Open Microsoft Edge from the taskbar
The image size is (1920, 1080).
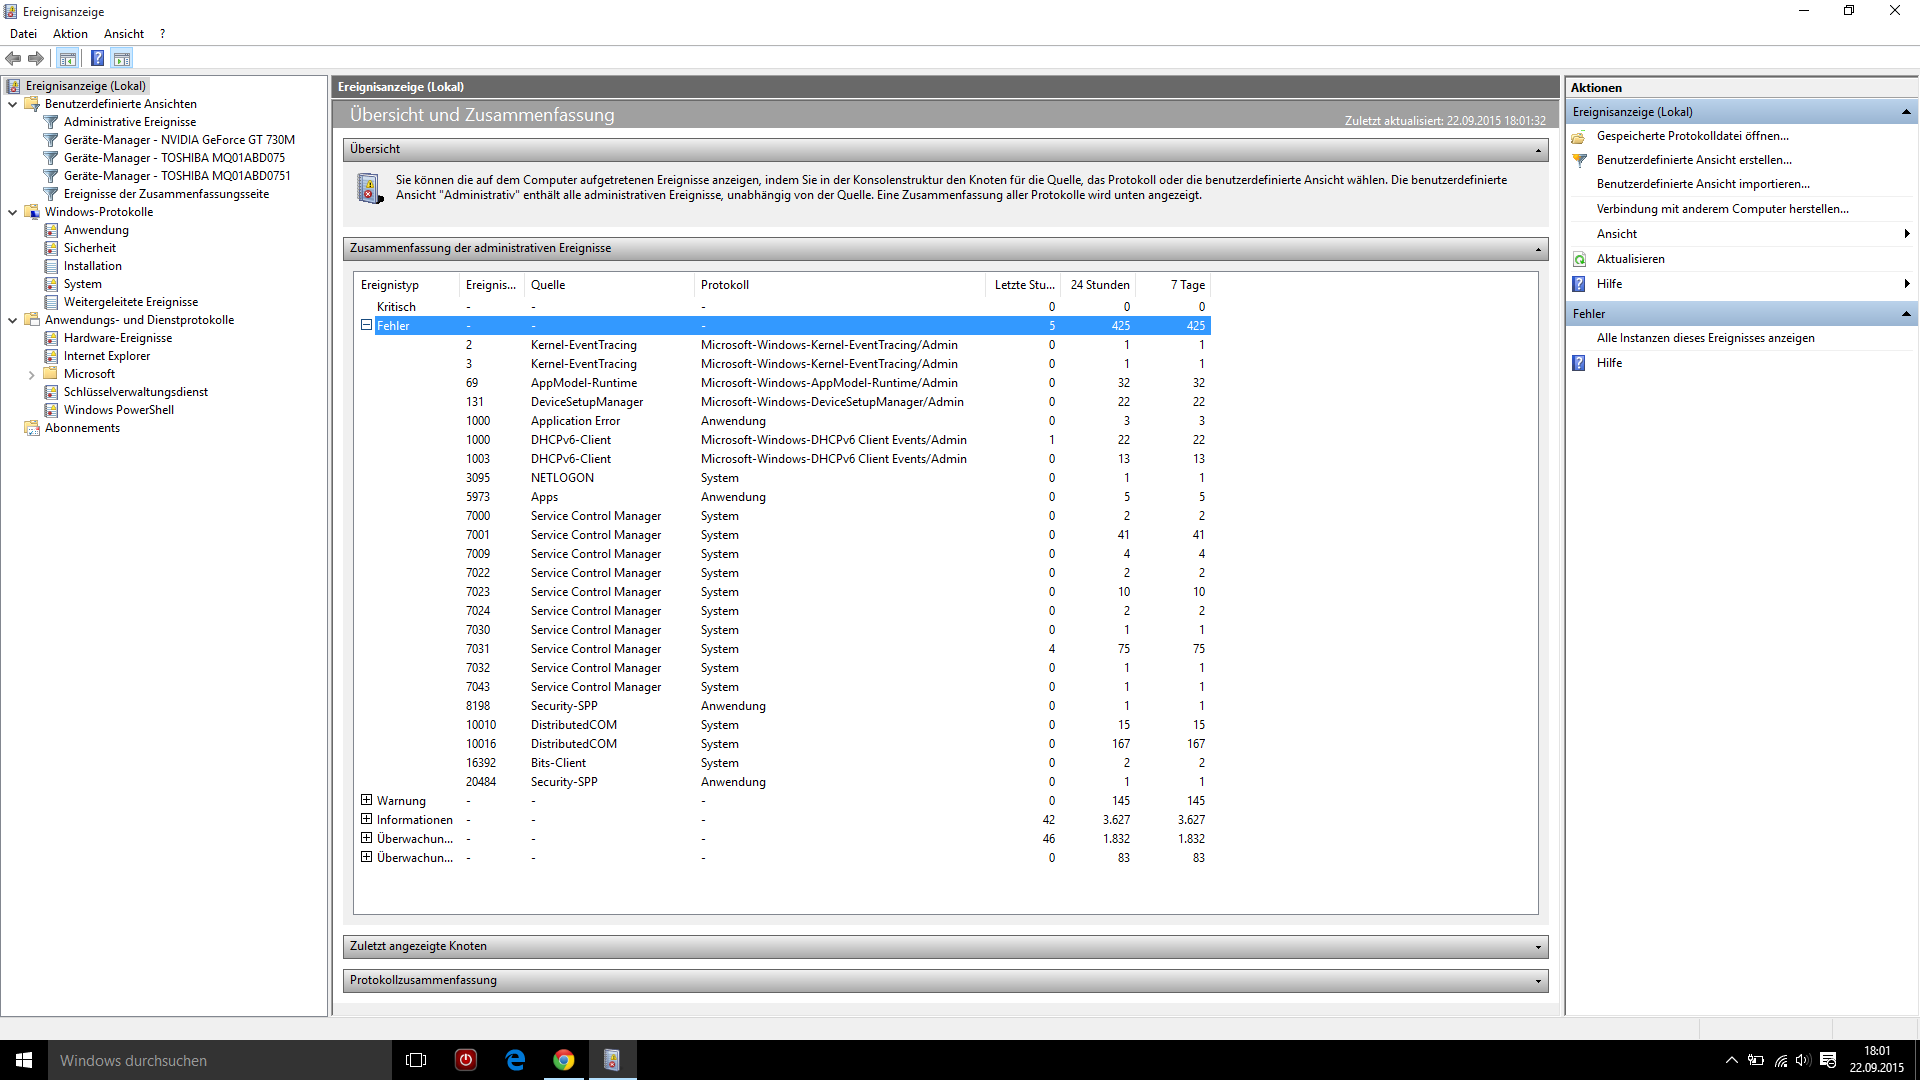(x=515, y=1060)
